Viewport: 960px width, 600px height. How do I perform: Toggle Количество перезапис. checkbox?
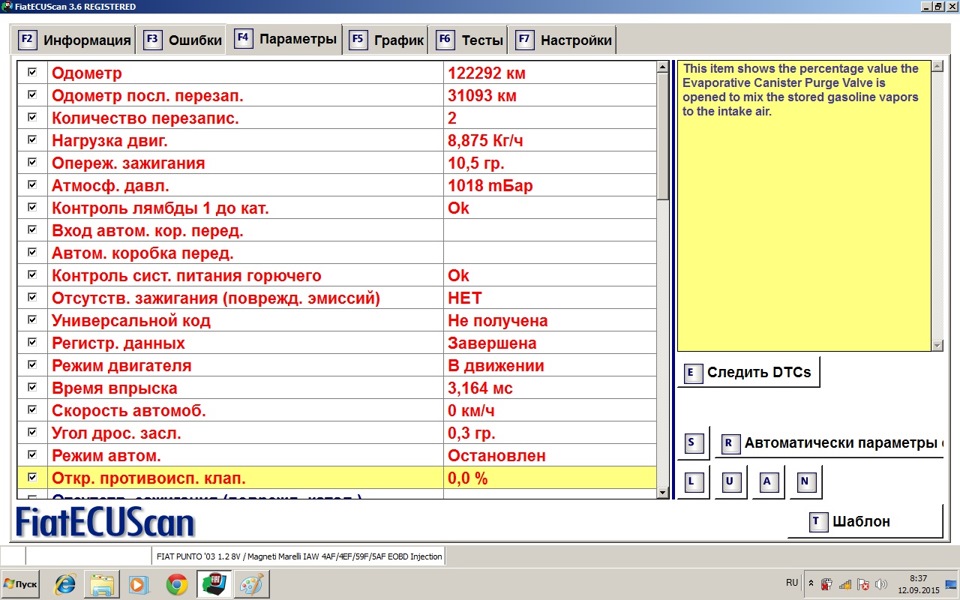32,118
